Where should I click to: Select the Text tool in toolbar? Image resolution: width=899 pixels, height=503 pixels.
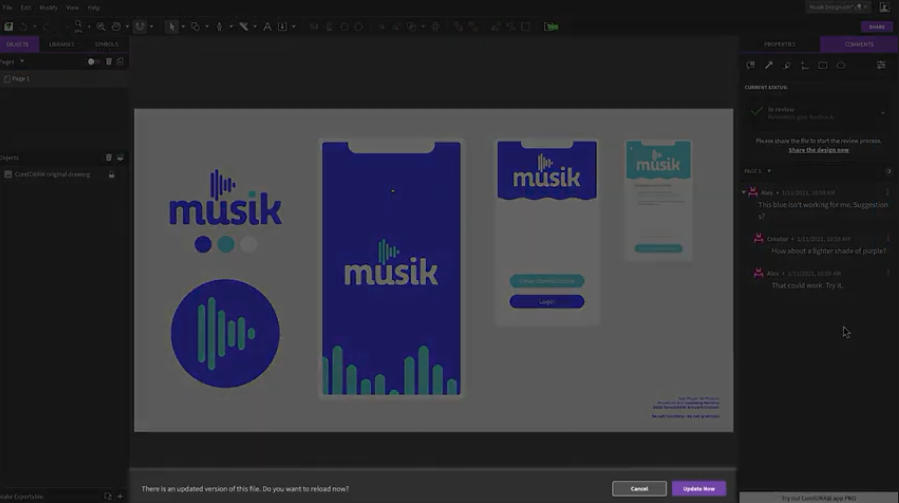(x=267, y=26)
